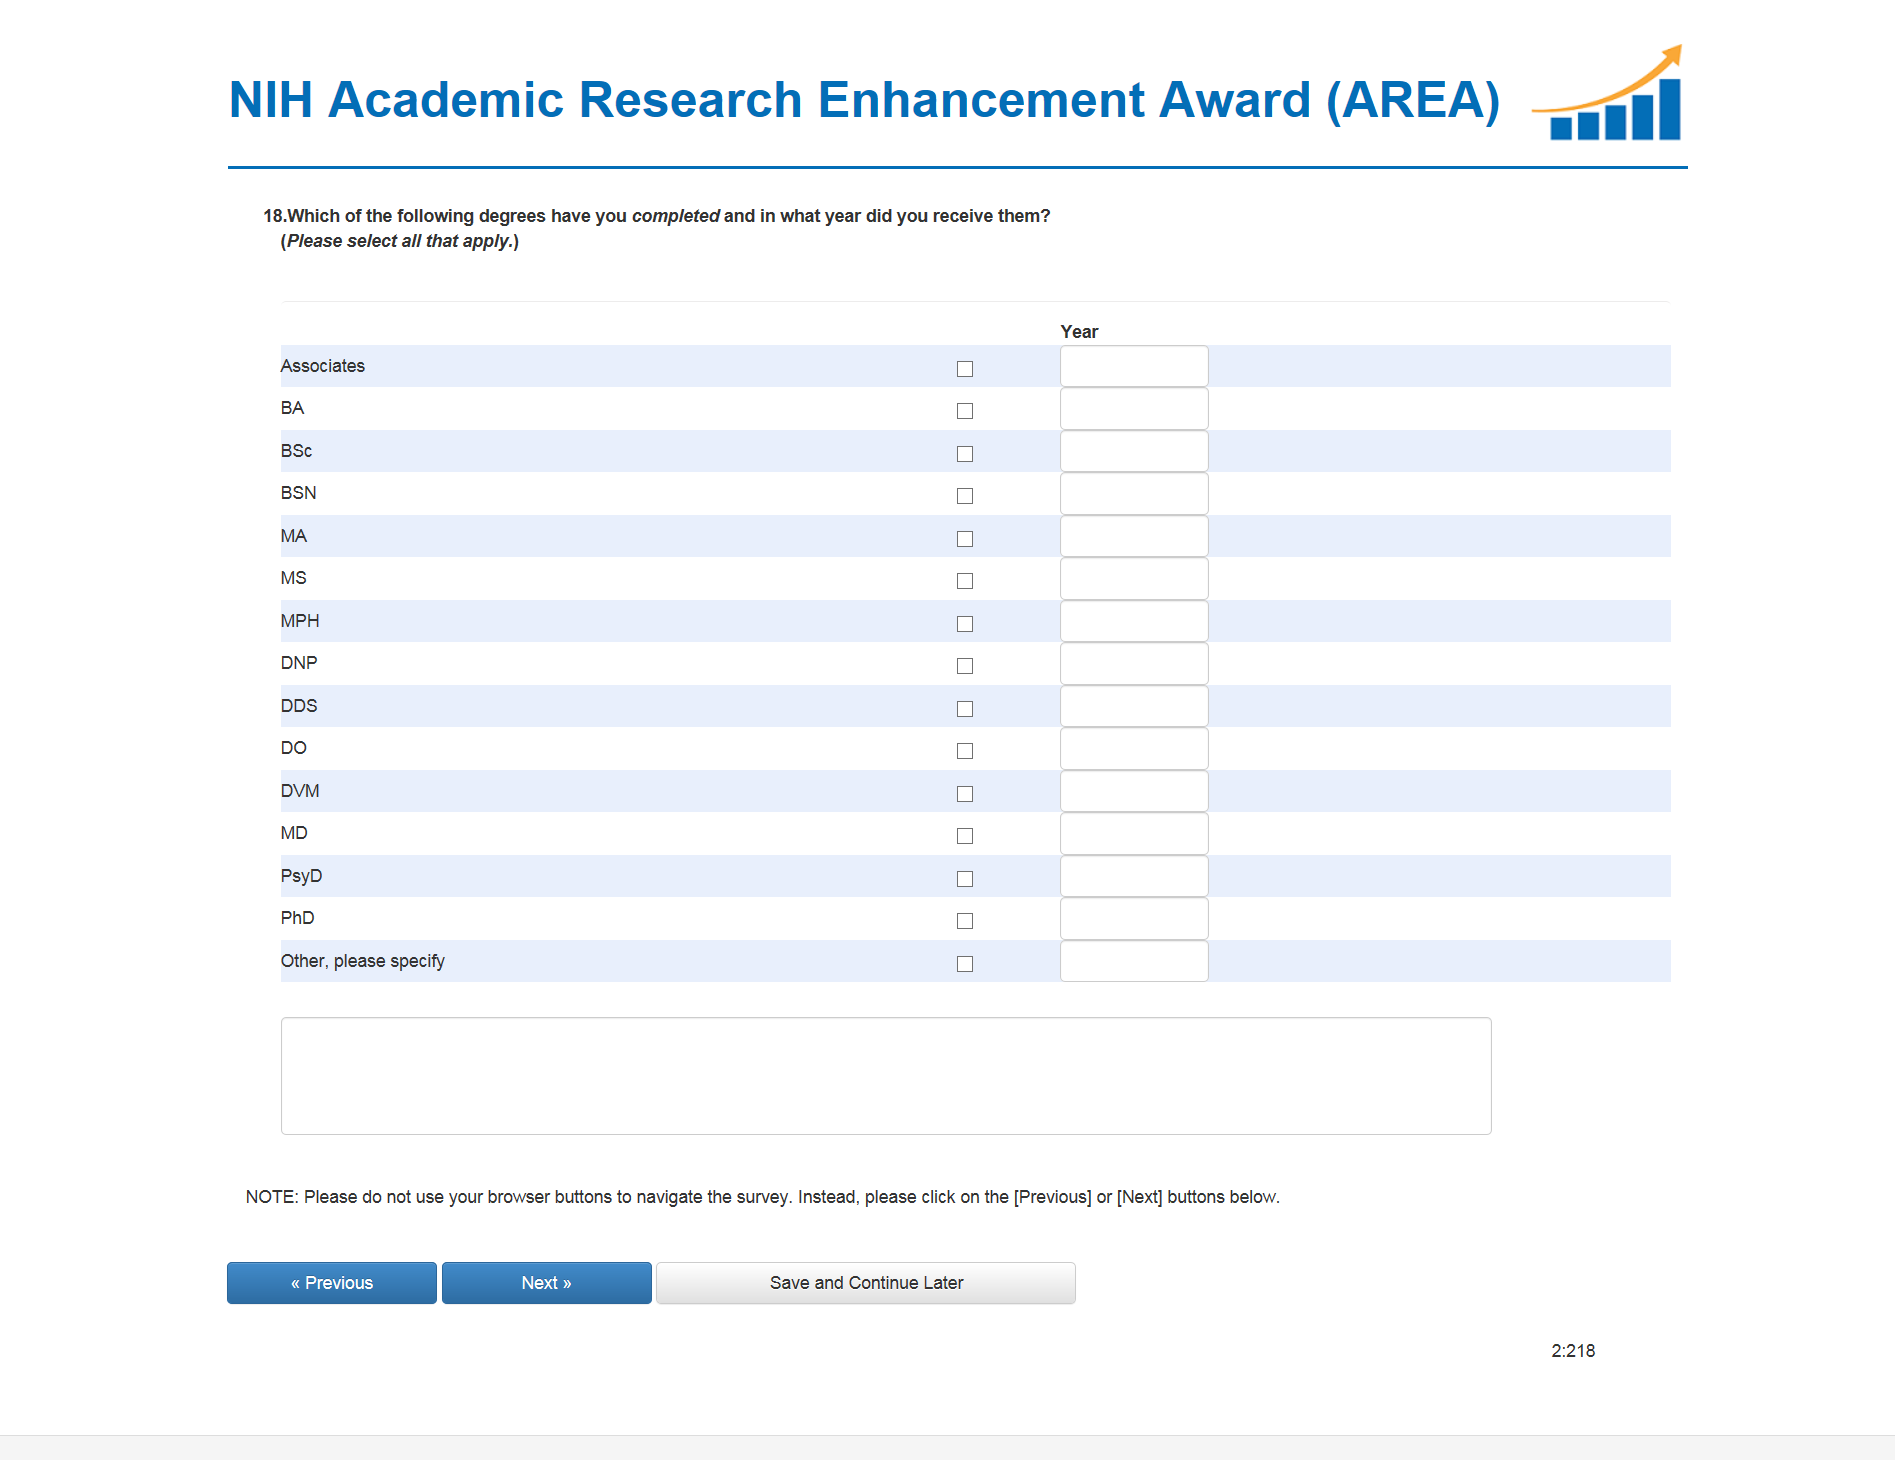Check the MA degree checkbox
Image resolution: width=1895 pixels, height=1460 pixels.
(965, 539)
